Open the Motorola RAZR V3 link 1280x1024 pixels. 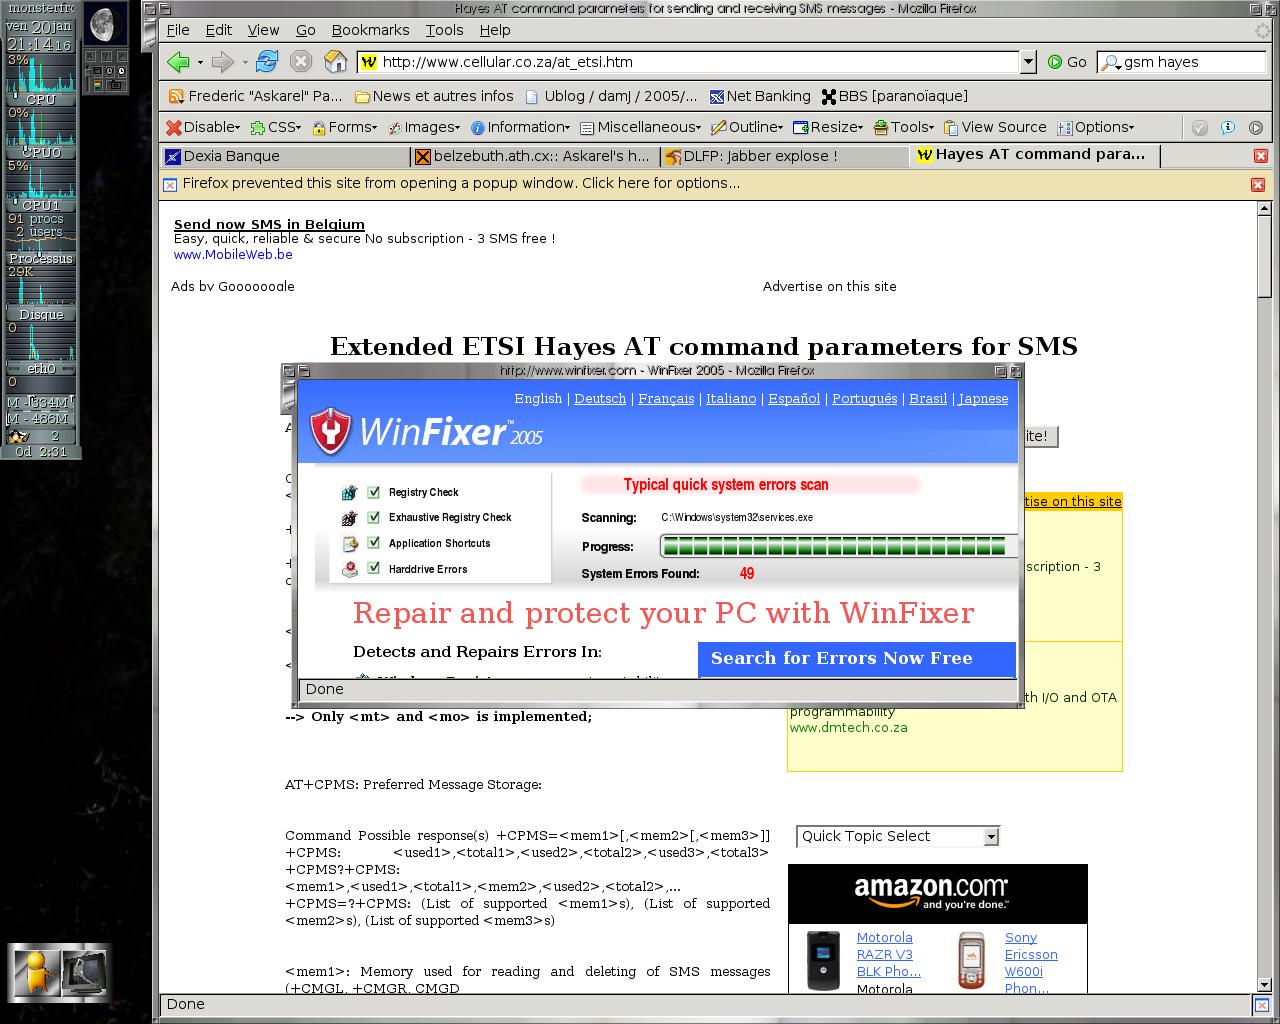coord(885,954)
